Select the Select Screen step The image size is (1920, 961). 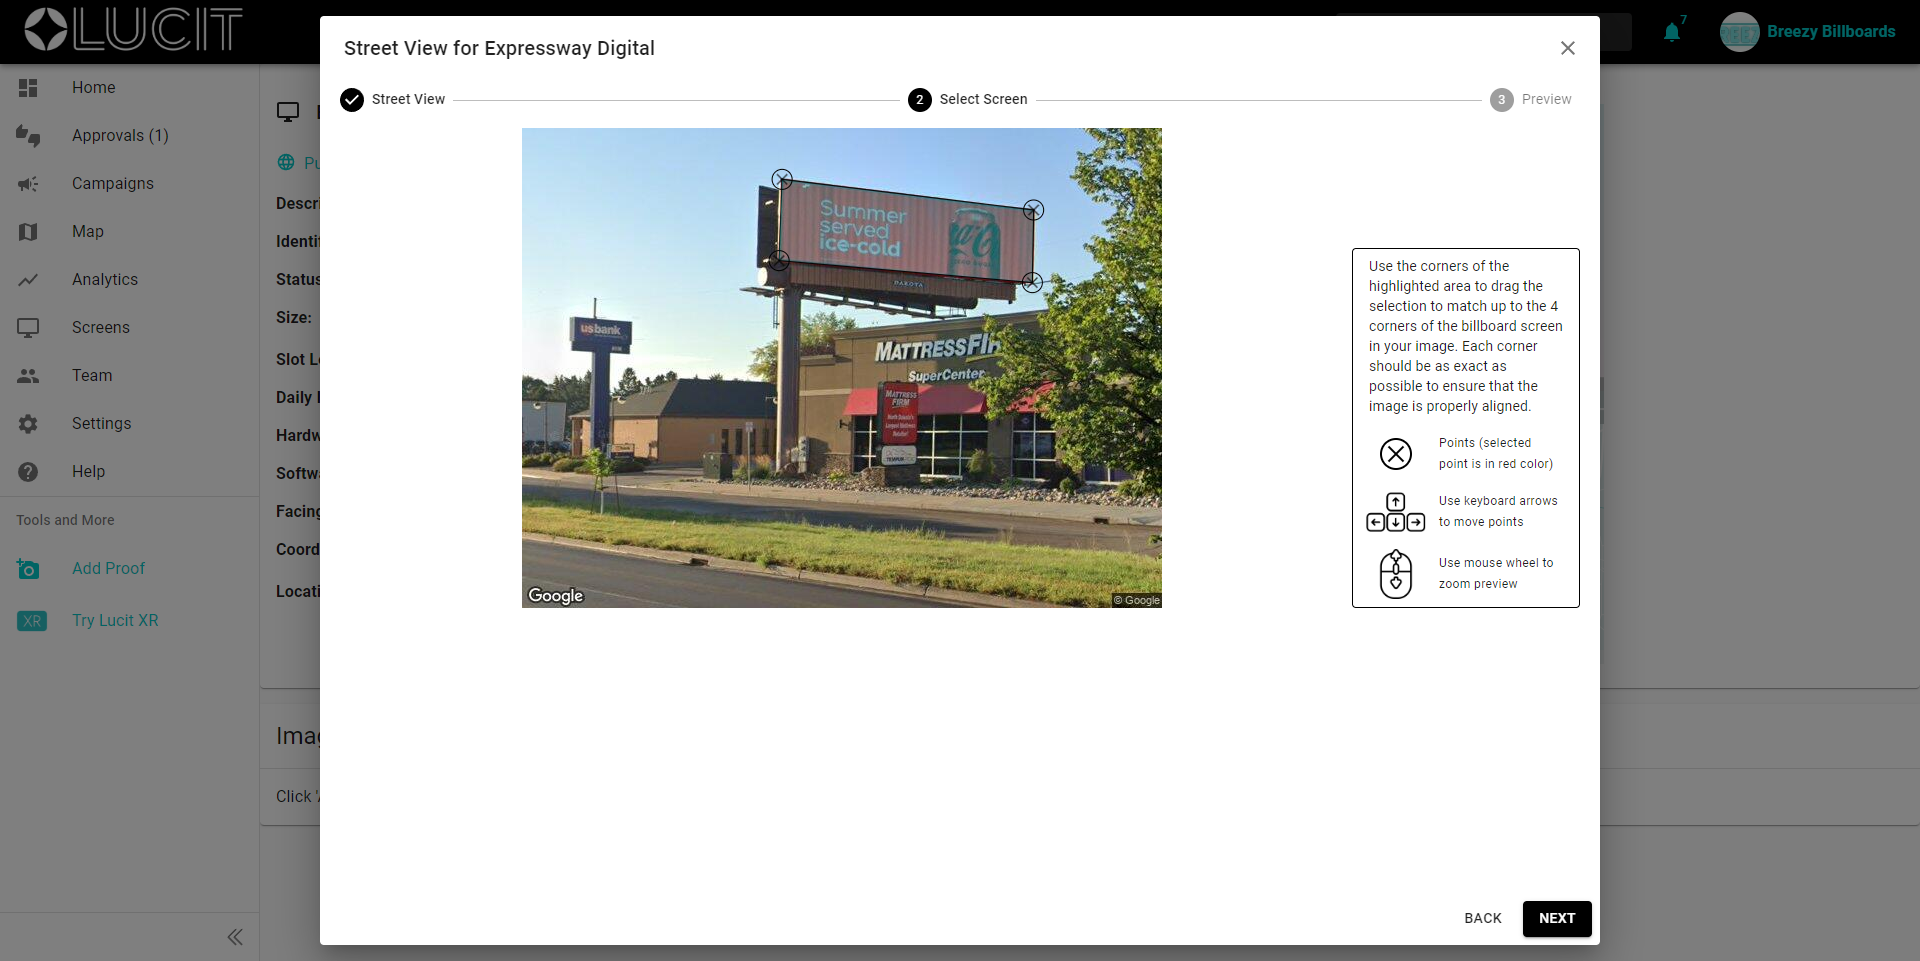pos(968,99)
